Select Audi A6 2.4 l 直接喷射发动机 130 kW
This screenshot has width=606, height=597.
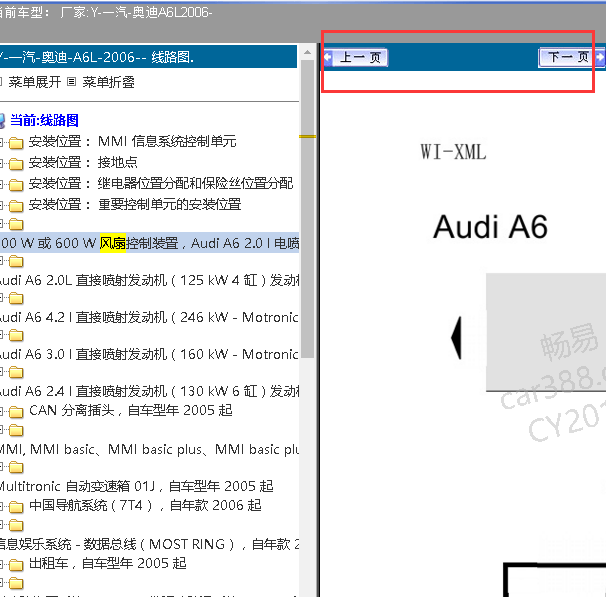point(150,391)
